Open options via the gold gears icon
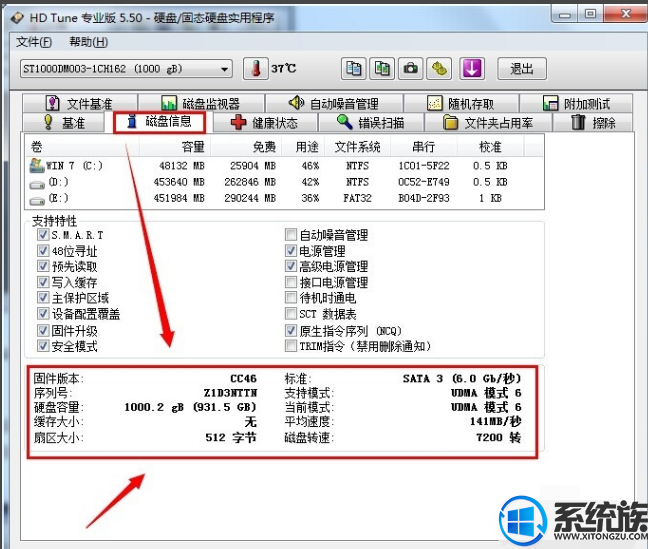 point(439,69)
